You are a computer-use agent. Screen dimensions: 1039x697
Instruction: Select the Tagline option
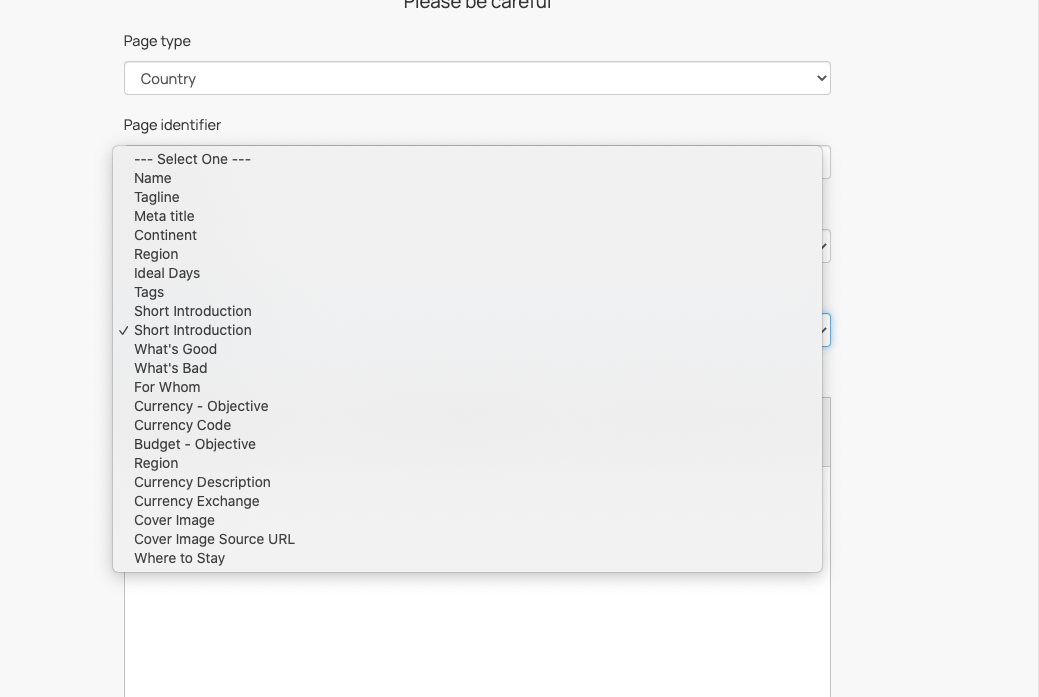[467, 197]
